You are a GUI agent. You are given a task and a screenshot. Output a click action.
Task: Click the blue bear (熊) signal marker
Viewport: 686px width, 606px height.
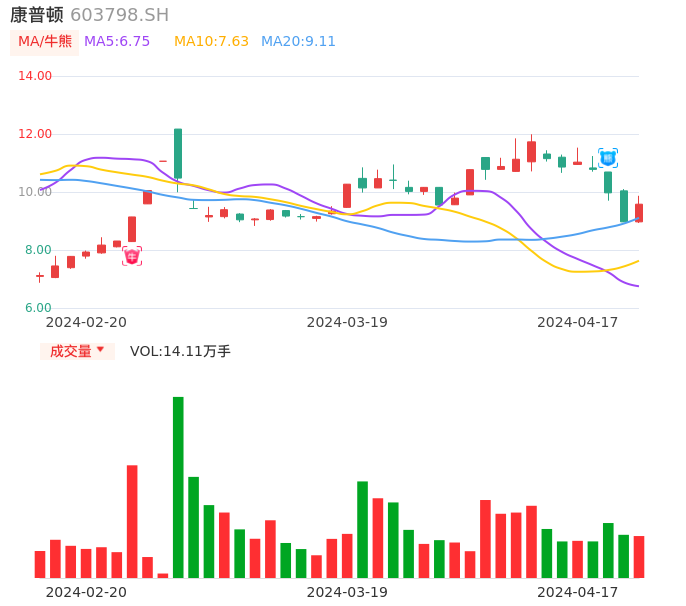click(x=608, y=157)
